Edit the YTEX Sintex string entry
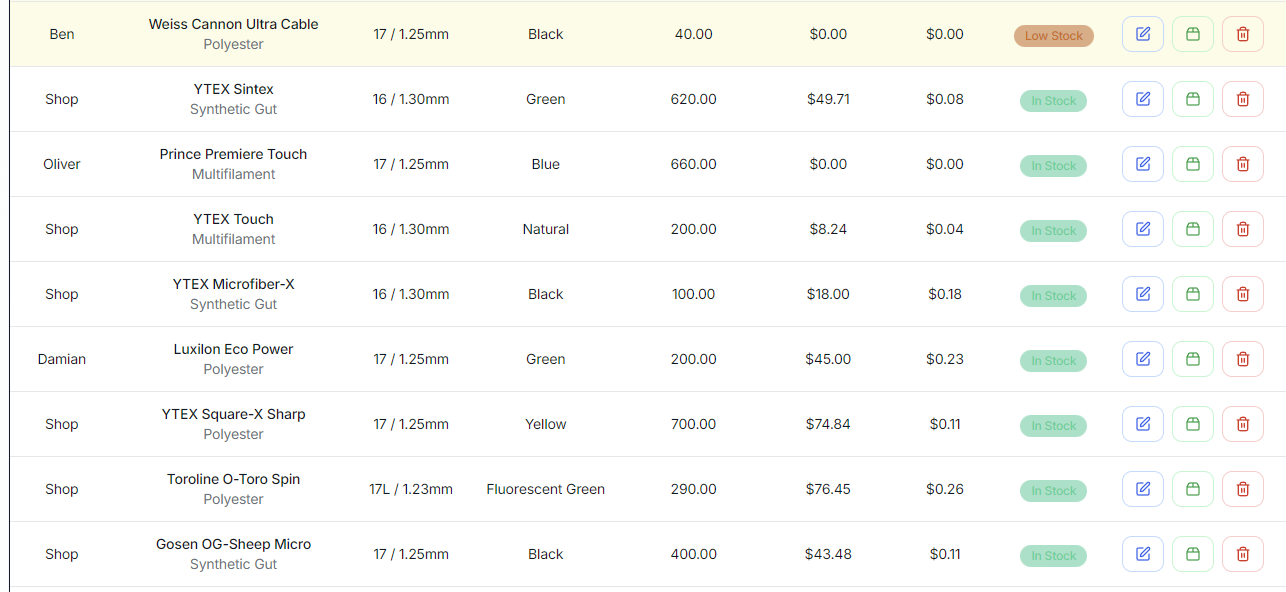This screenshot has width=1286, height=592. (1143, 99)
